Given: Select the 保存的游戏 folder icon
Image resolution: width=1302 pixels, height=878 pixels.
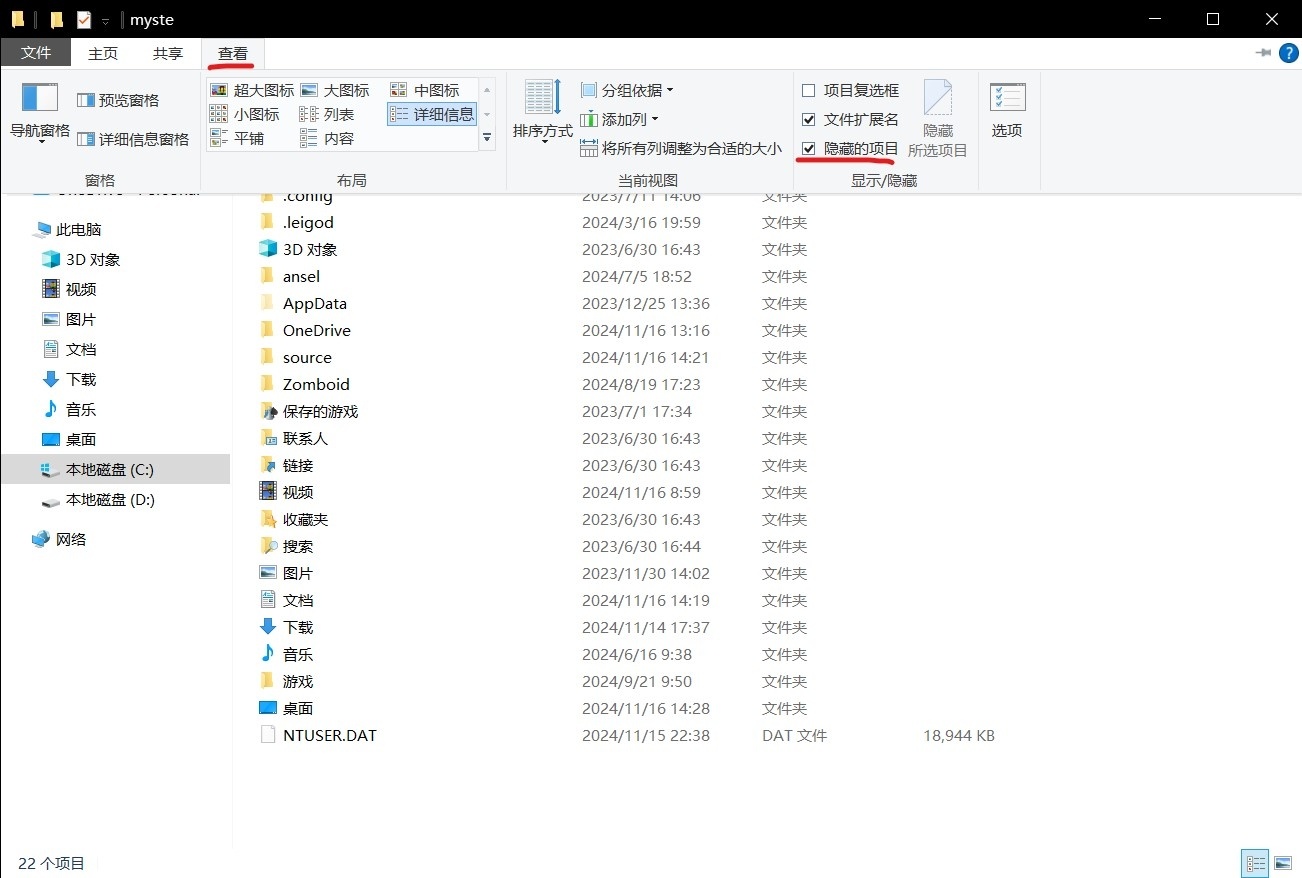Looking at the screenshot, I should [x=268, y=411].
